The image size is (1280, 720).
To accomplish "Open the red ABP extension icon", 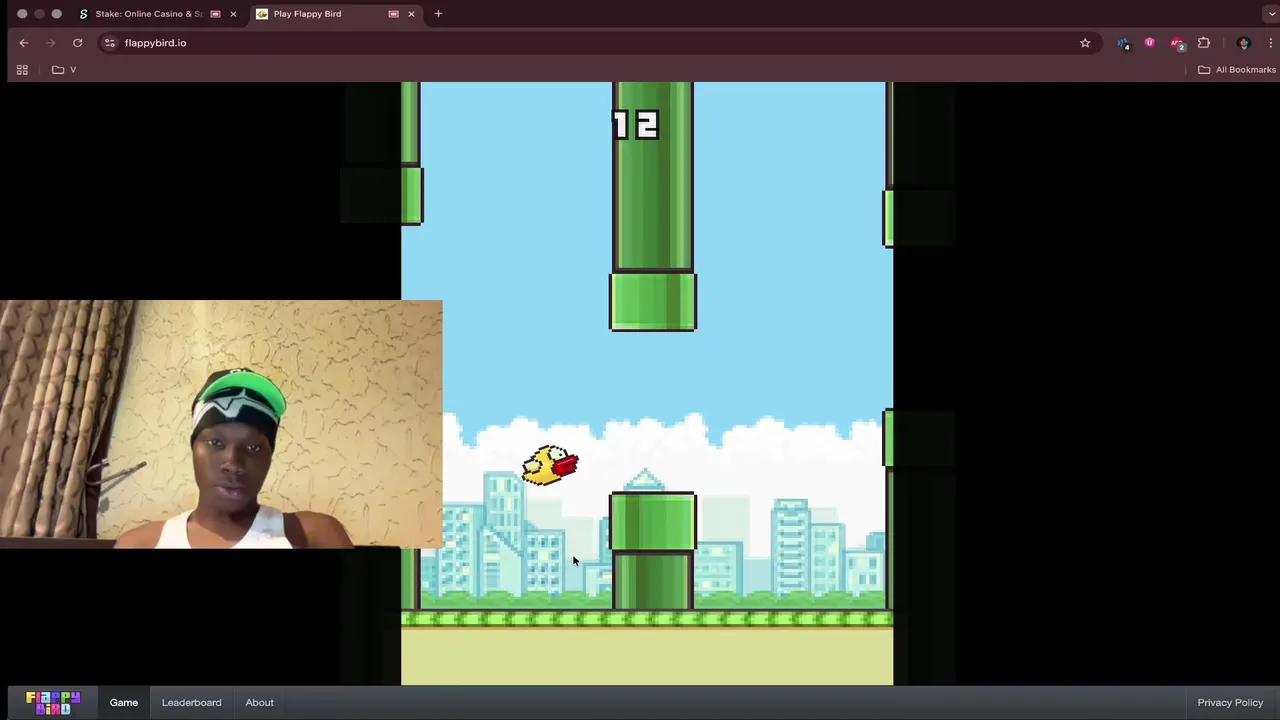I will [1177, 43].
